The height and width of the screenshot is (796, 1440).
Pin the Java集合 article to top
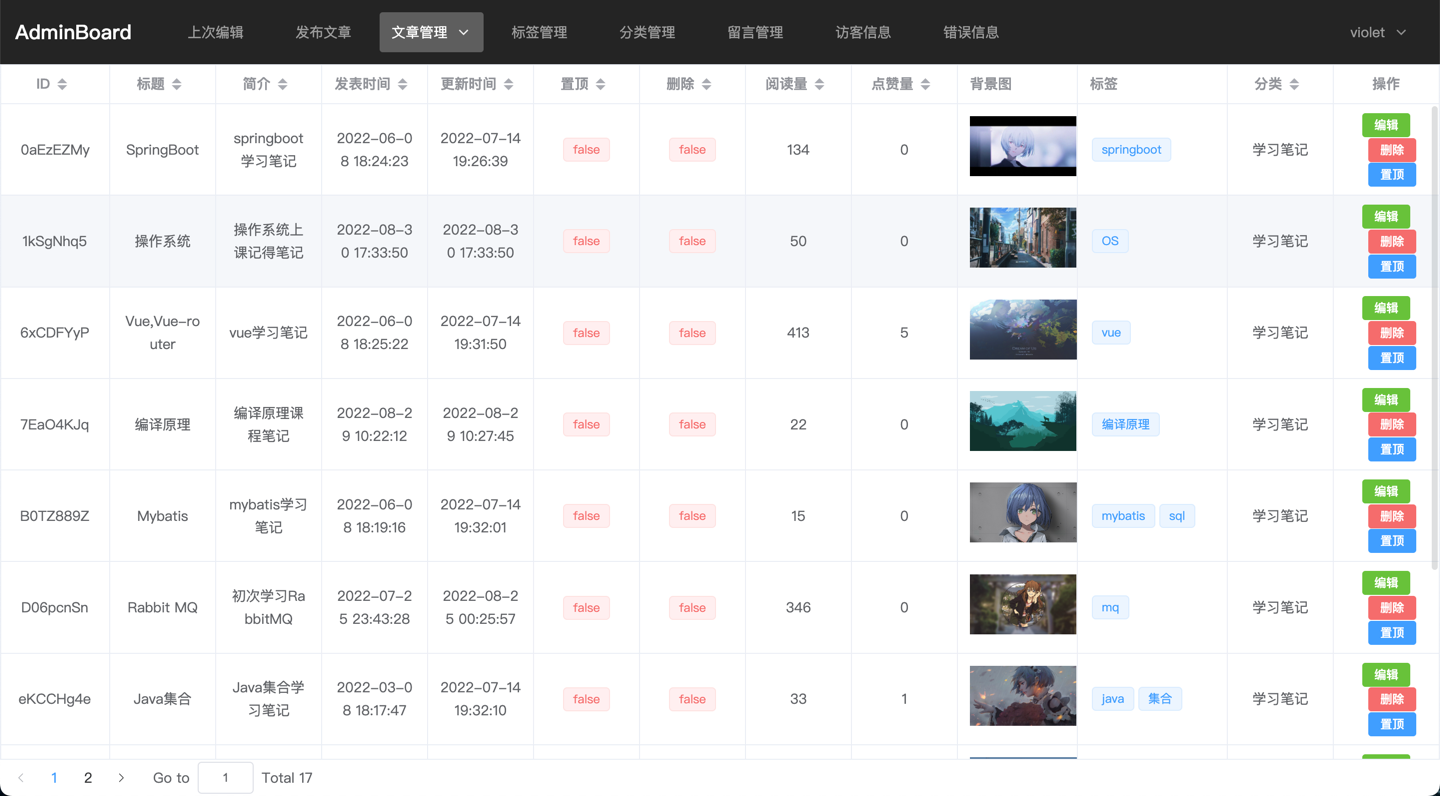point(1392,725)
